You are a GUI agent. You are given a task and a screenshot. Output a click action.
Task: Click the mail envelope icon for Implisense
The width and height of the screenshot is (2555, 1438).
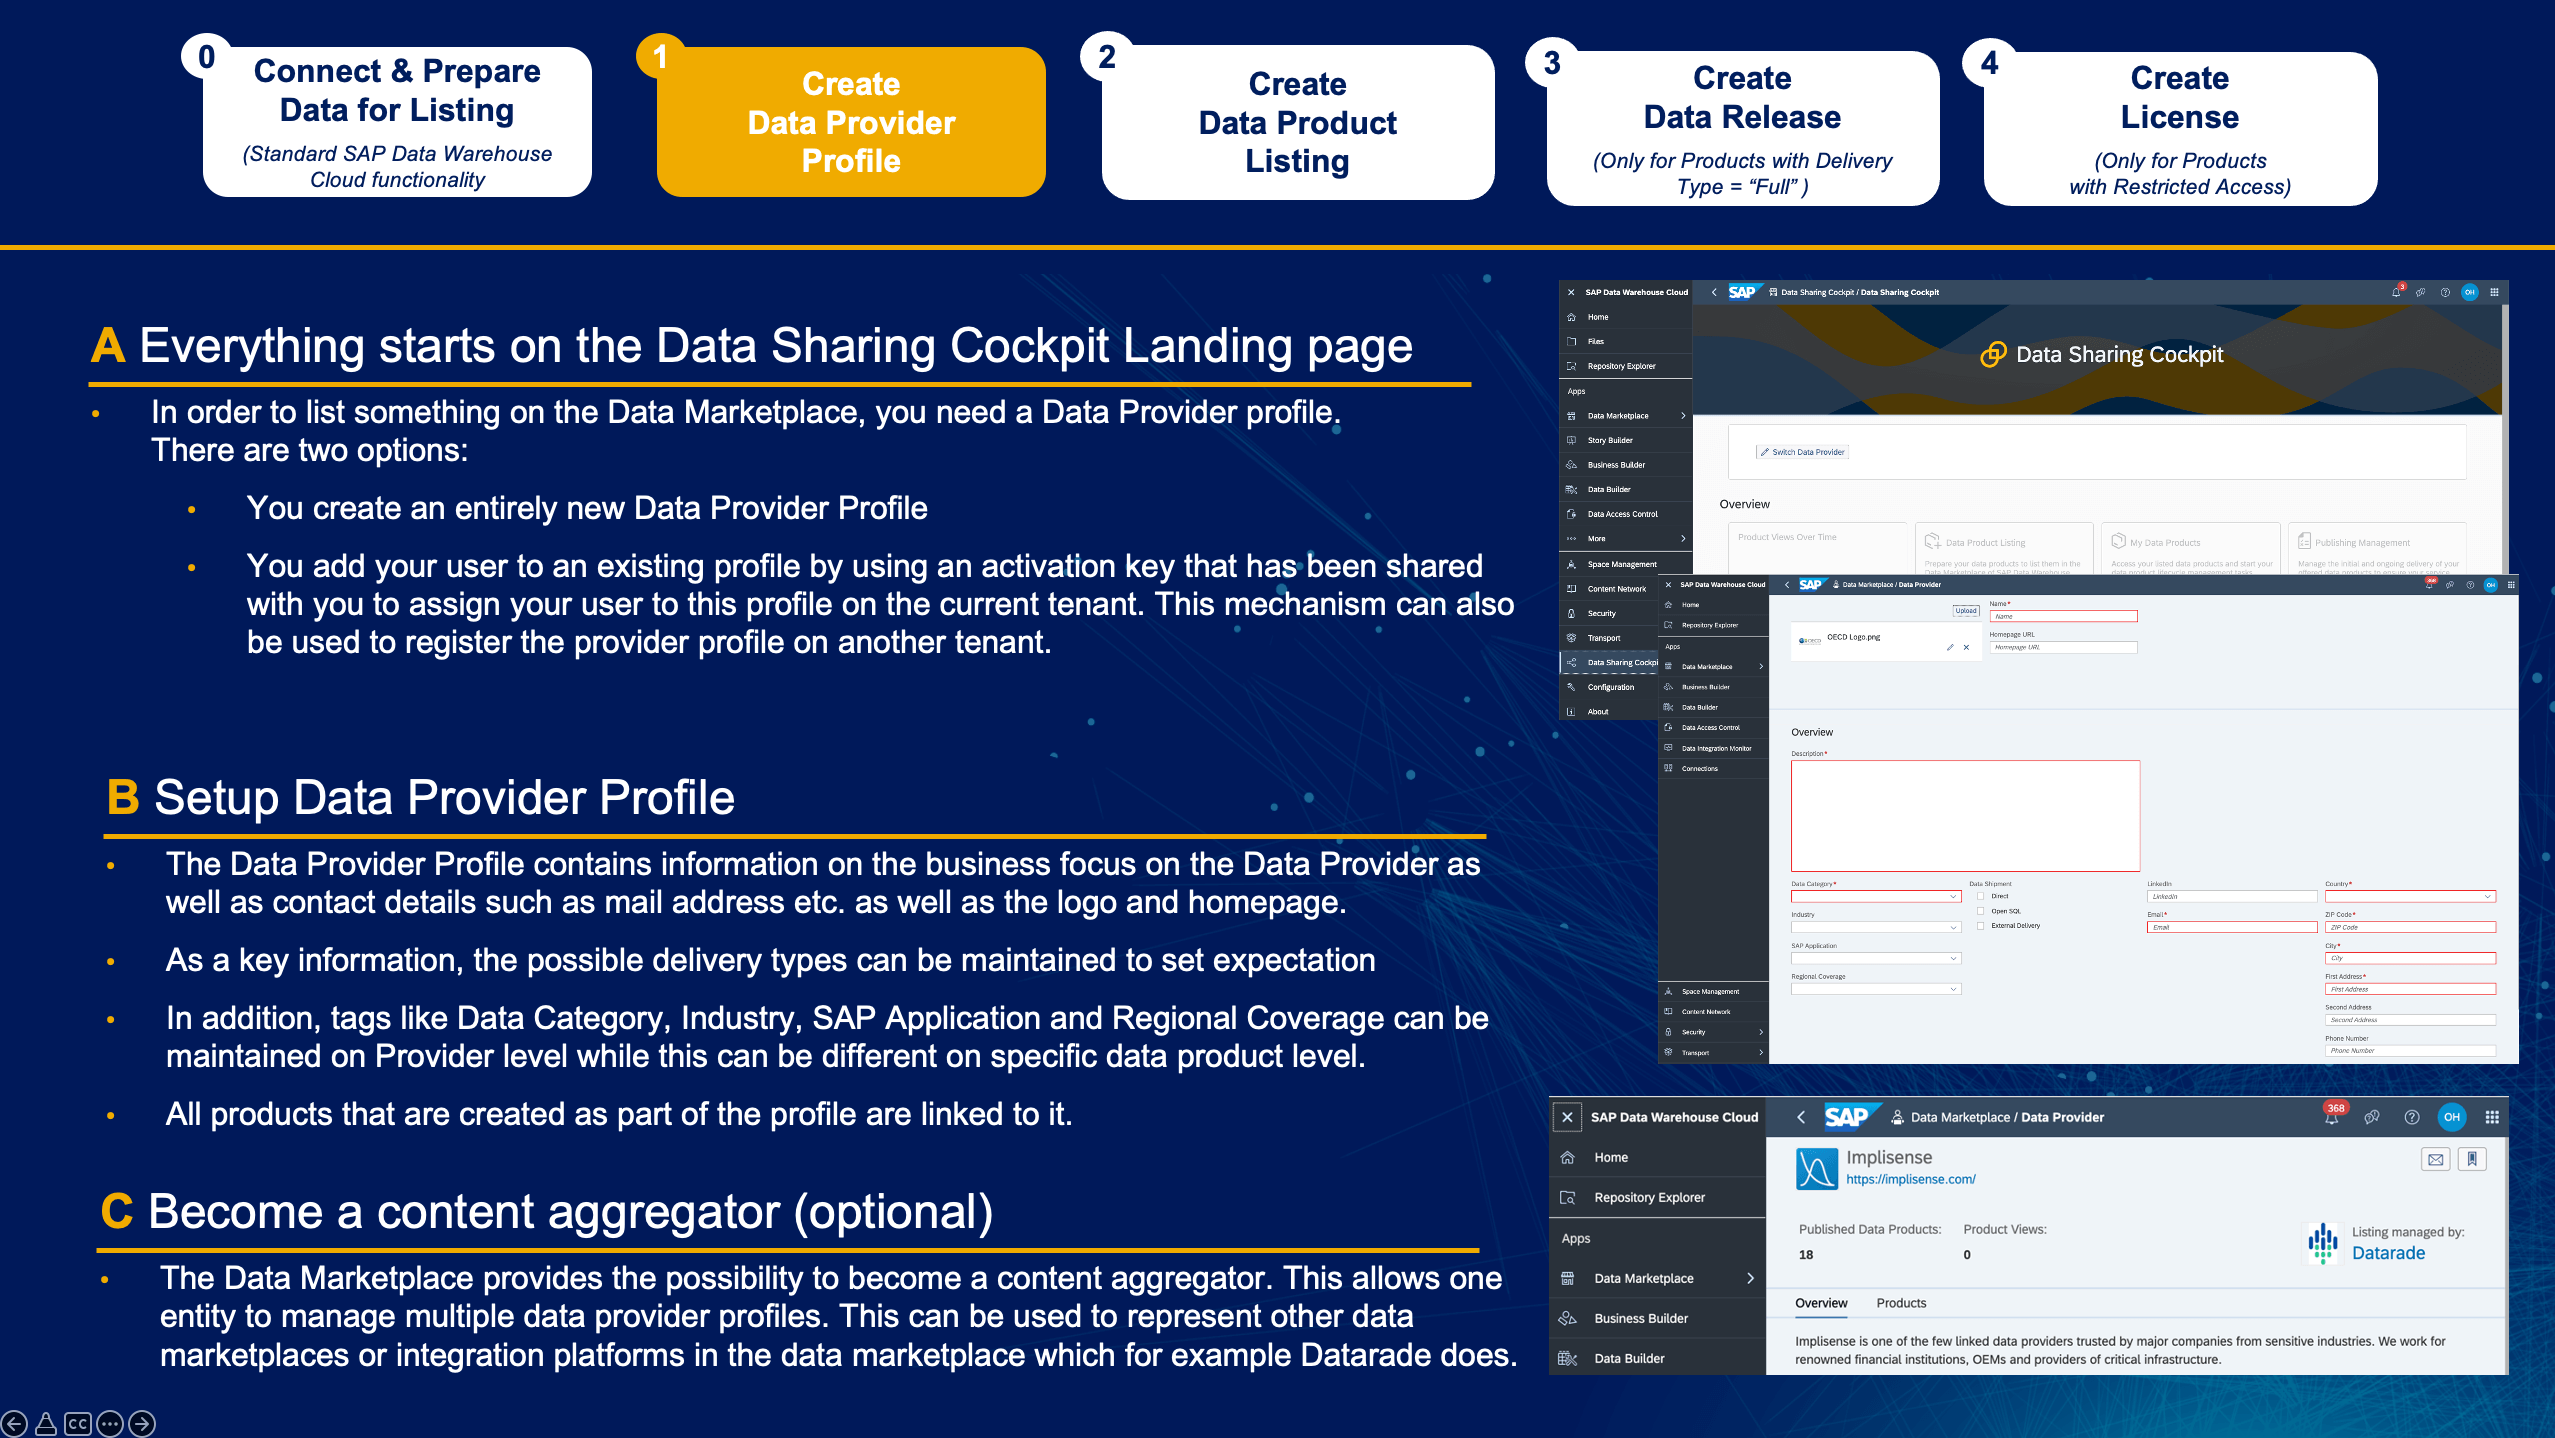2436,1159
